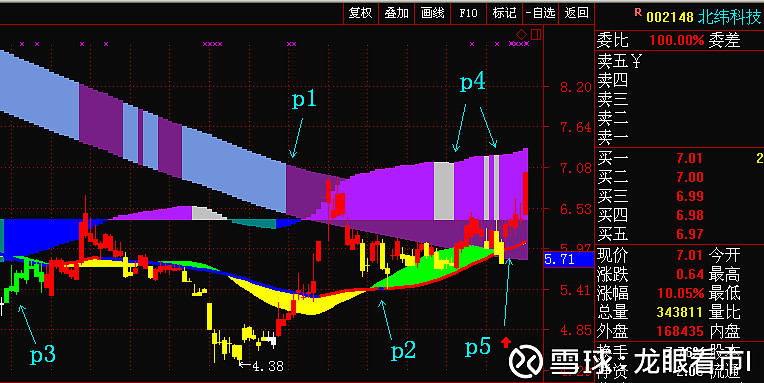
Task: Click the 标记 mark button
Action: coord(504,13)
